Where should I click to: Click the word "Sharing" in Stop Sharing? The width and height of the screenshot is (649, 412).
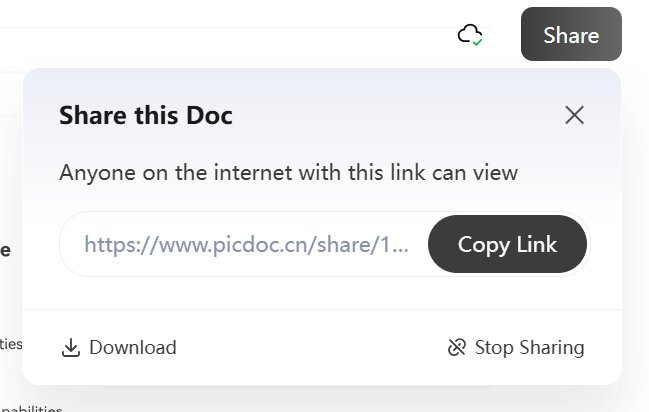coord(551,348)
